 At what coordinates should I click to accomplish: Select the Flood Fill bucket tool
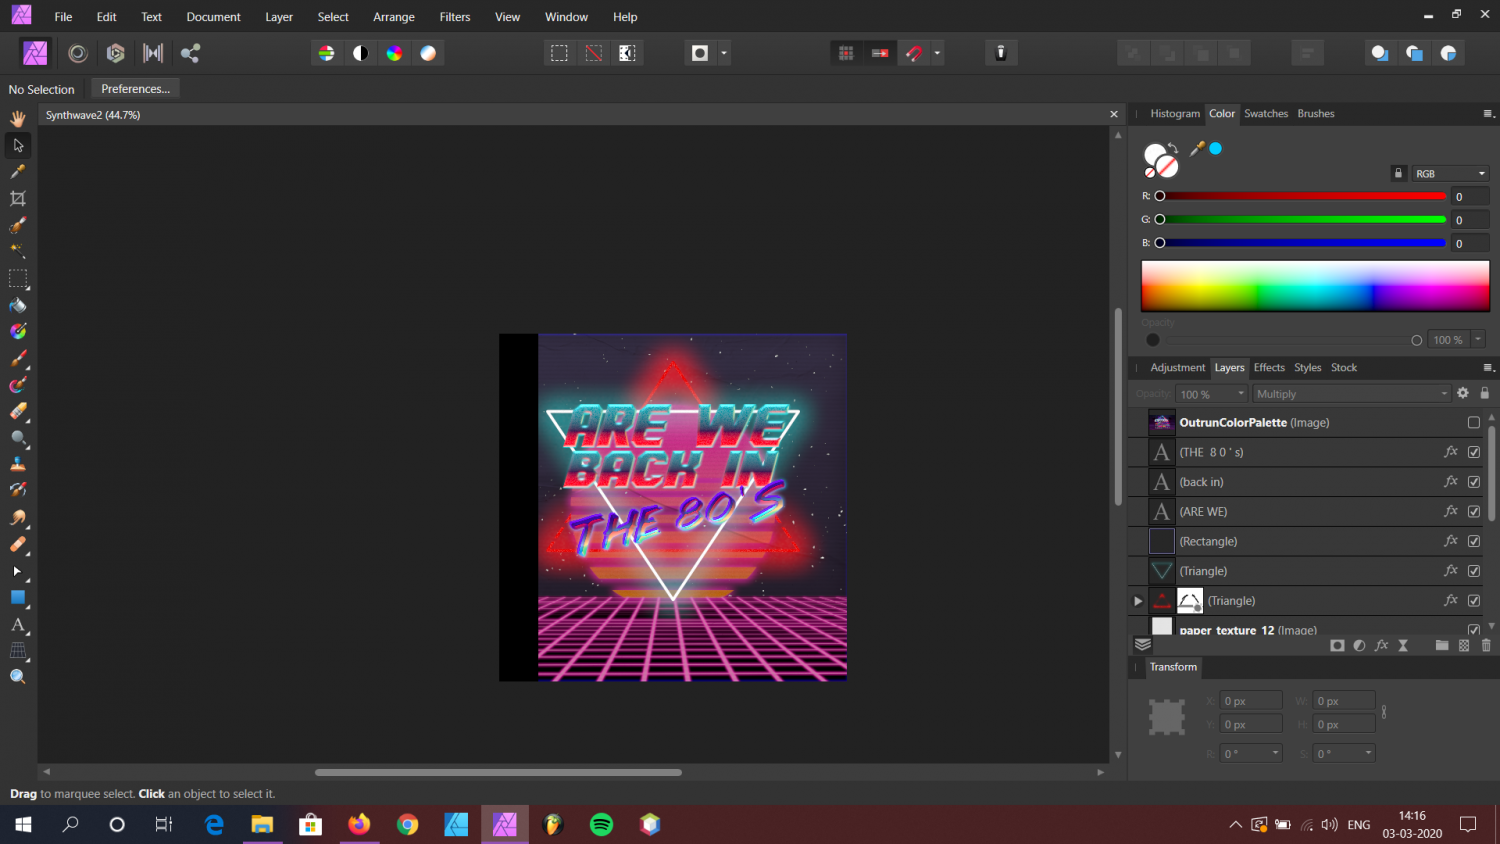pos(17,304)
